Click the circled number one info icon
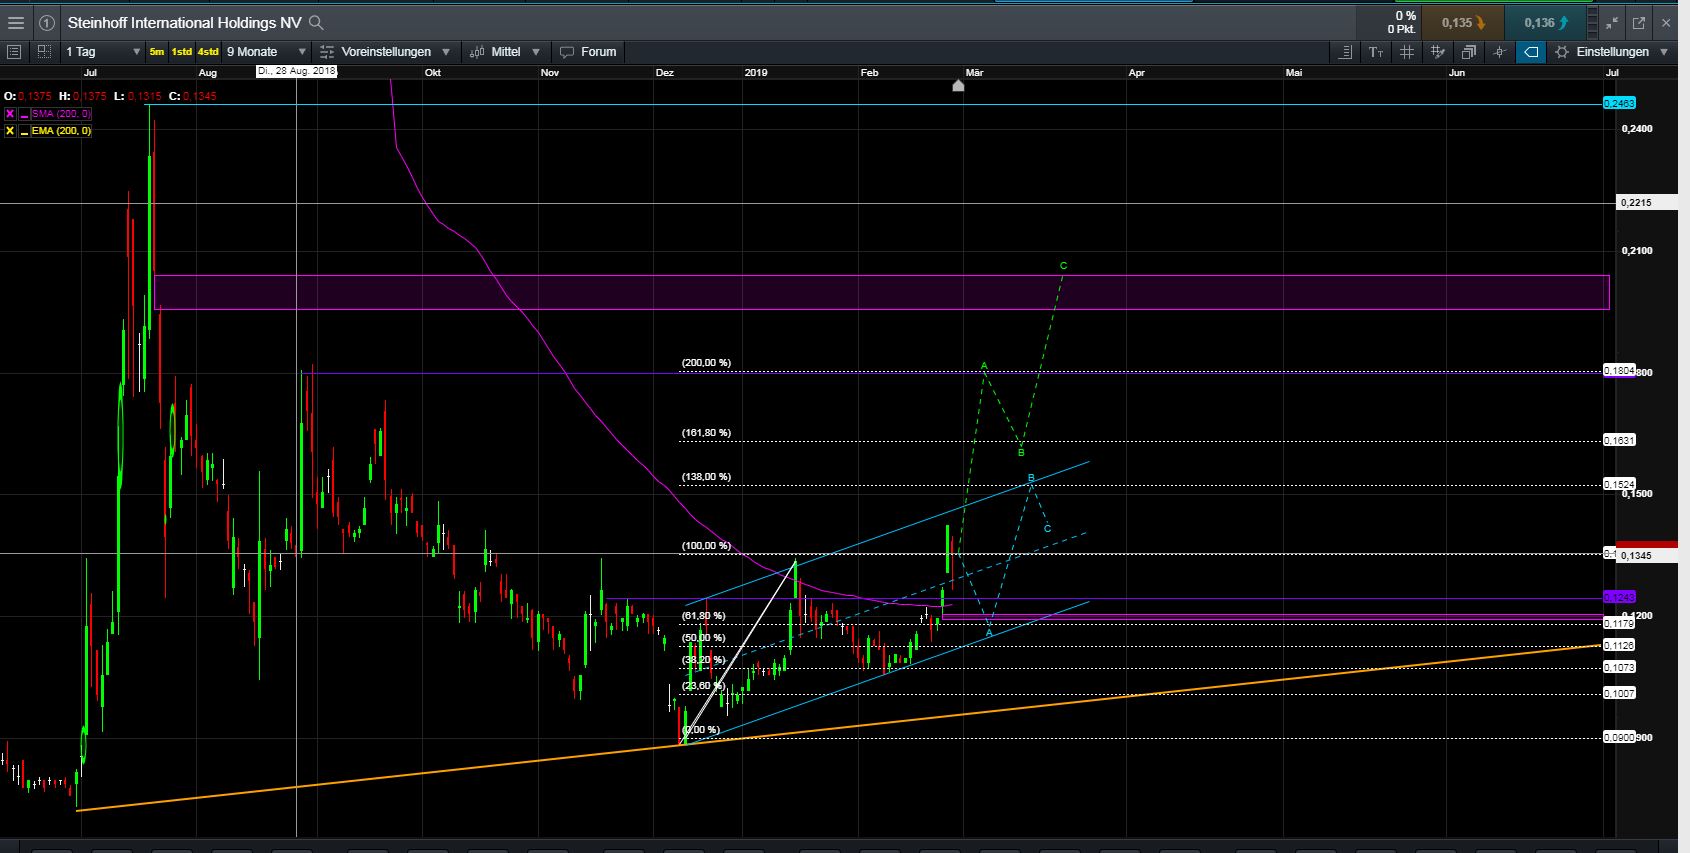This screenshot has width=1690, height=853. coord(47,22)
